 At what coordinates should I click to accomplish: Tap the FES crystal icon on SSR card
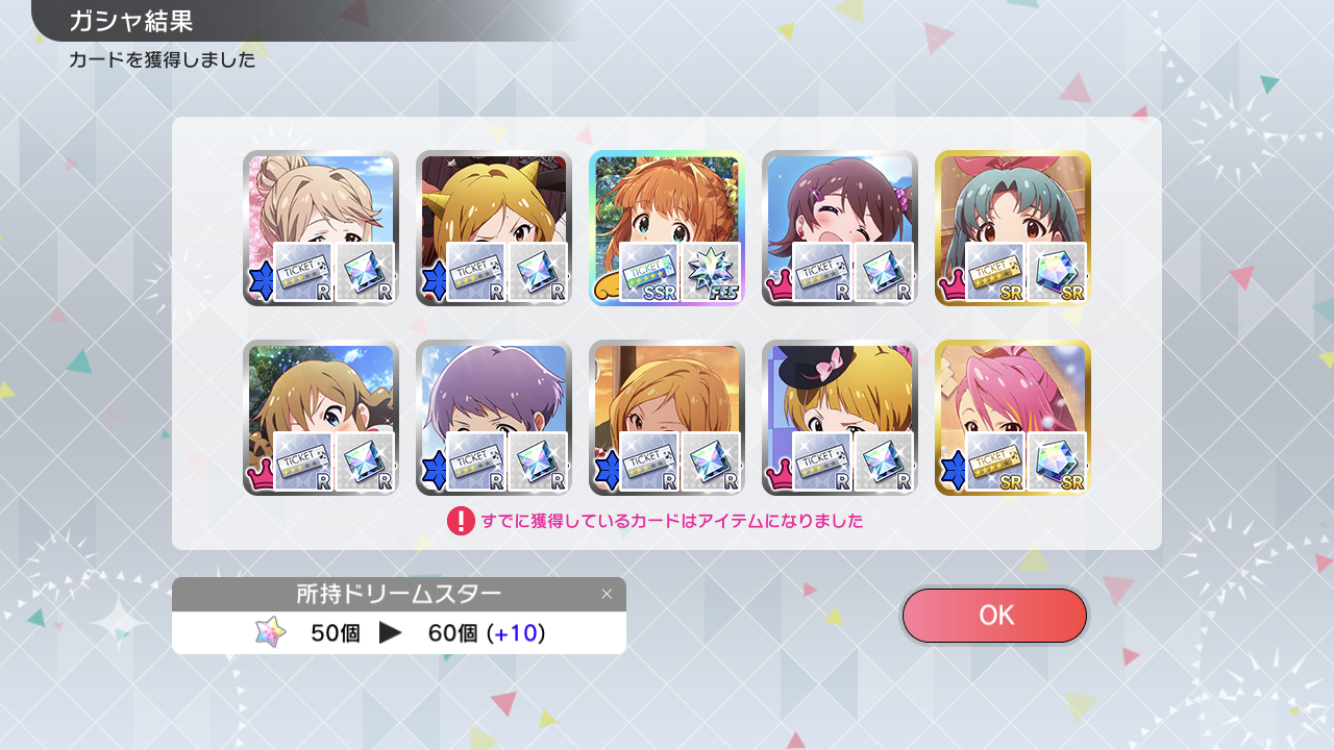pos(711,272)
